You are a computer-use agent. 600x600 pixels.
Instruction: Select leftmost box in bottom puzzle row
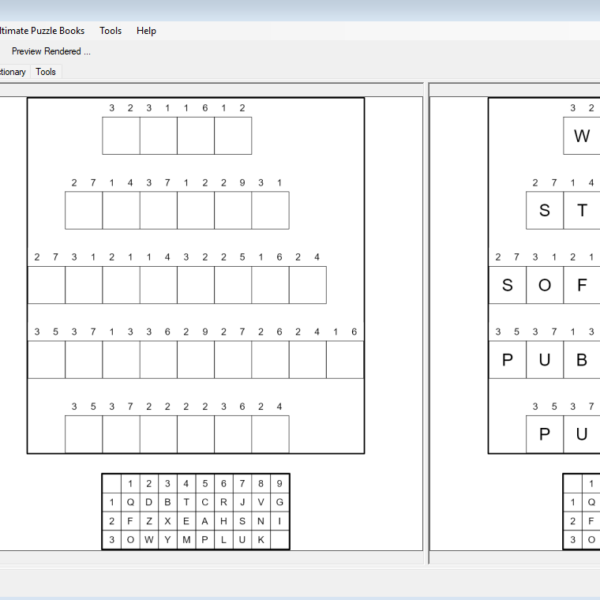point(84,434)
